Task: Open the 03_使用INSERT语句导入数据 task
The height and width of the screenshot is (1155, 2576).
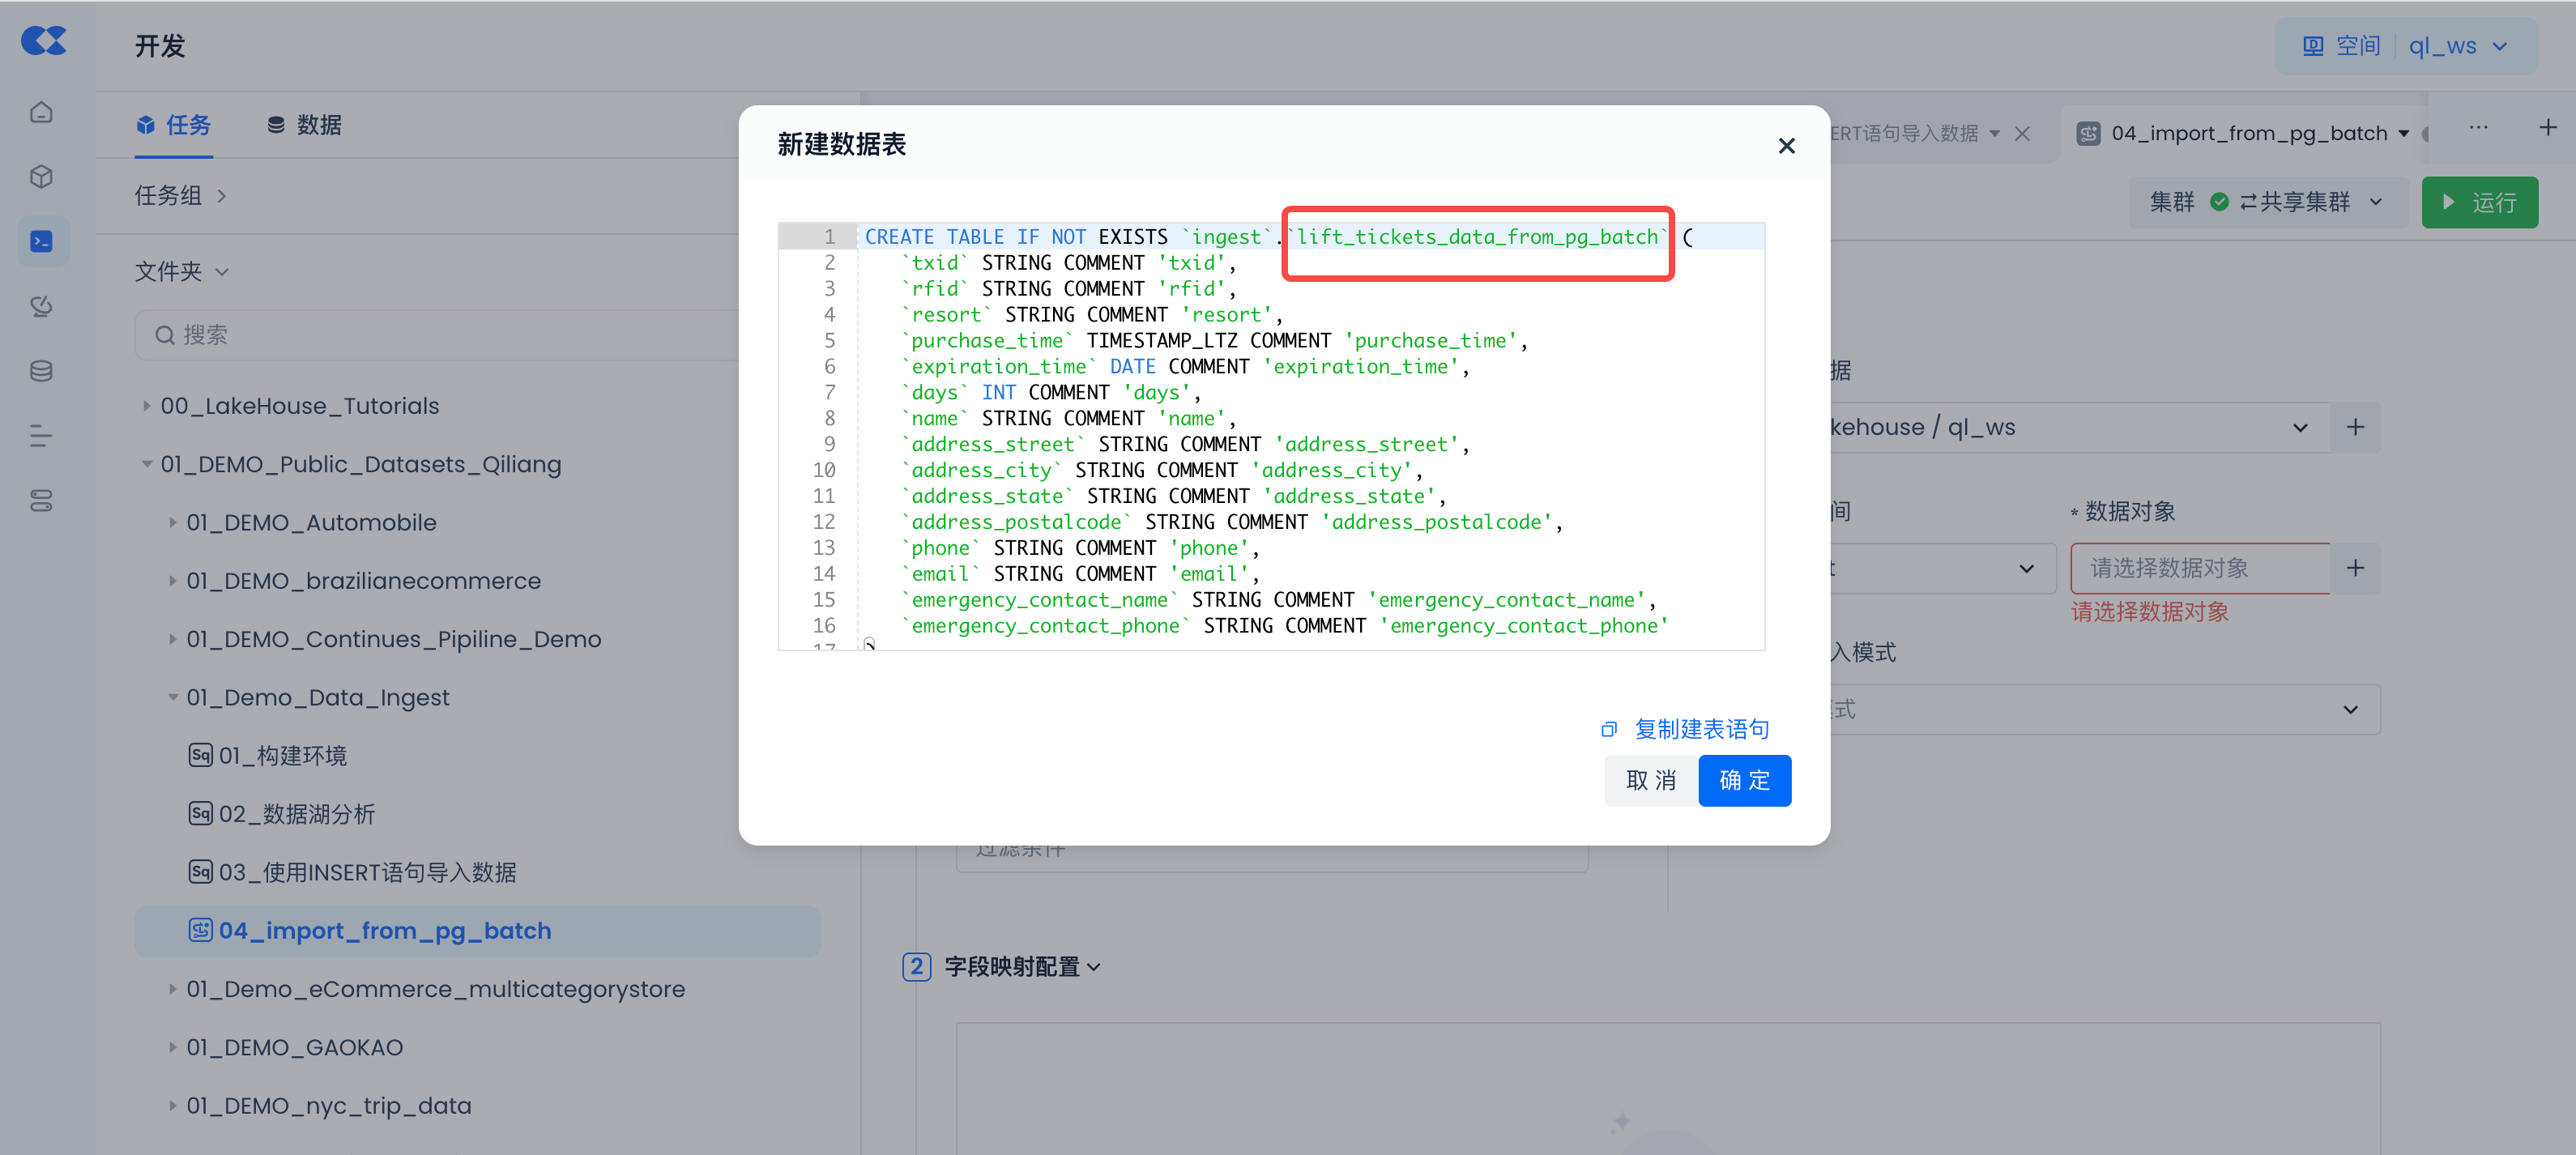Action: [367, 872]
